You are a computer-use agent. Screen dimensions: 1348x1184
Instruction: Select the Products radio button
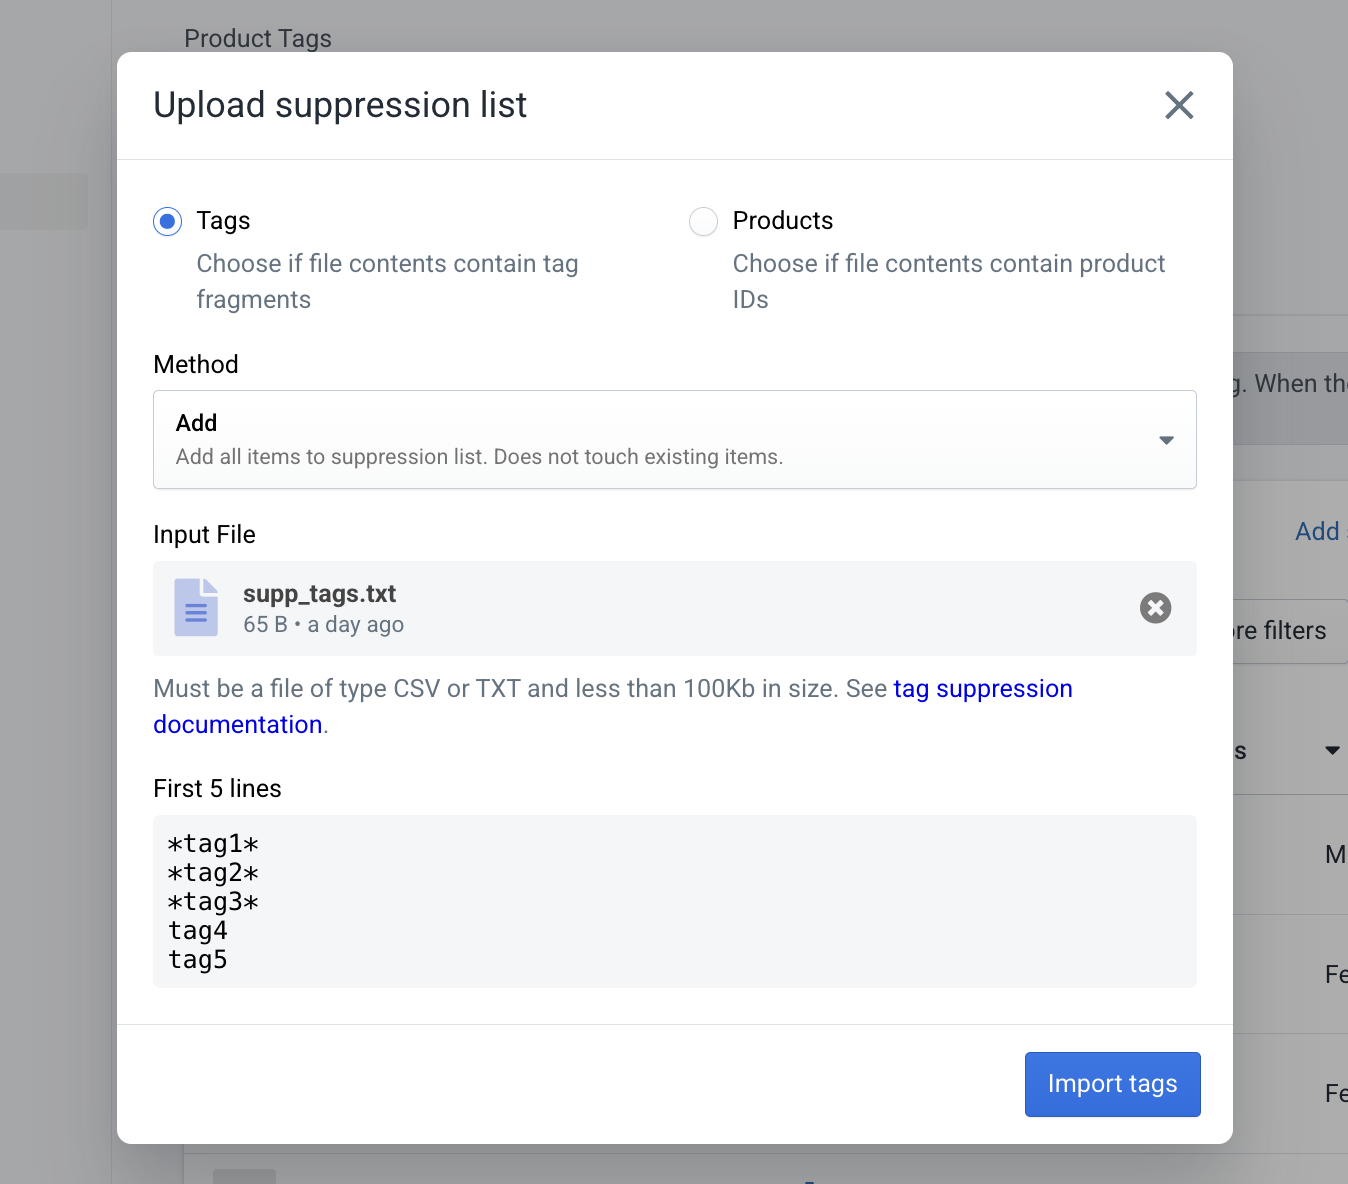pos(703,221)
